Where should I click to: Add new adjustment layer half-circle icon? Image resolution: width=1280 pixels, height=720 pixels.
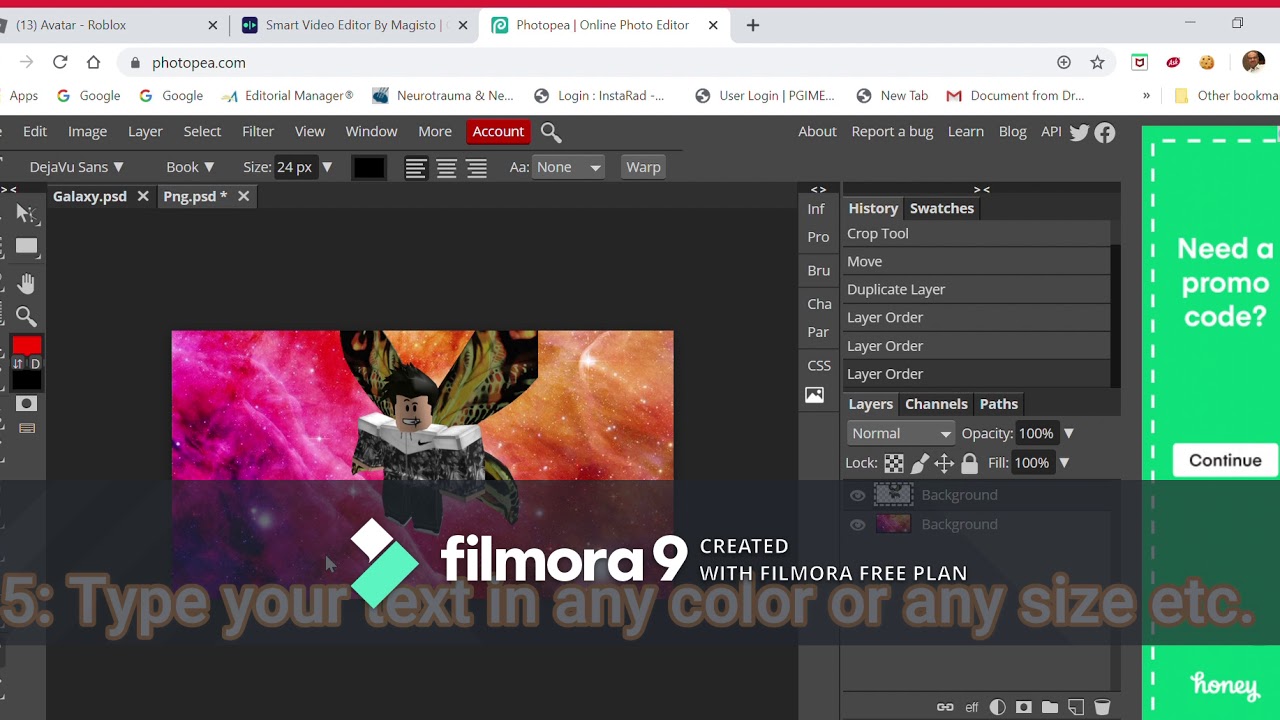coord(998,707)
